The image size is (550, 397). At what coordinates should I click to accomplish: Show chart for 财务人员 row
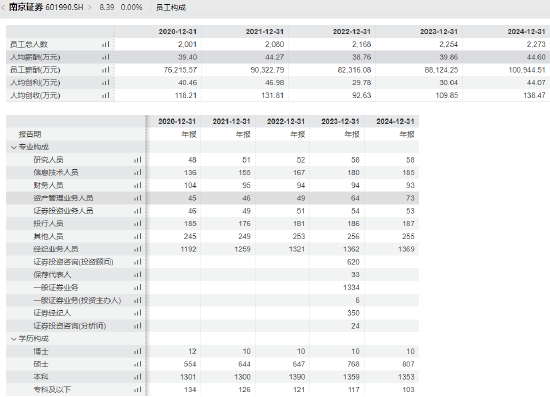[x=138, y=185]
